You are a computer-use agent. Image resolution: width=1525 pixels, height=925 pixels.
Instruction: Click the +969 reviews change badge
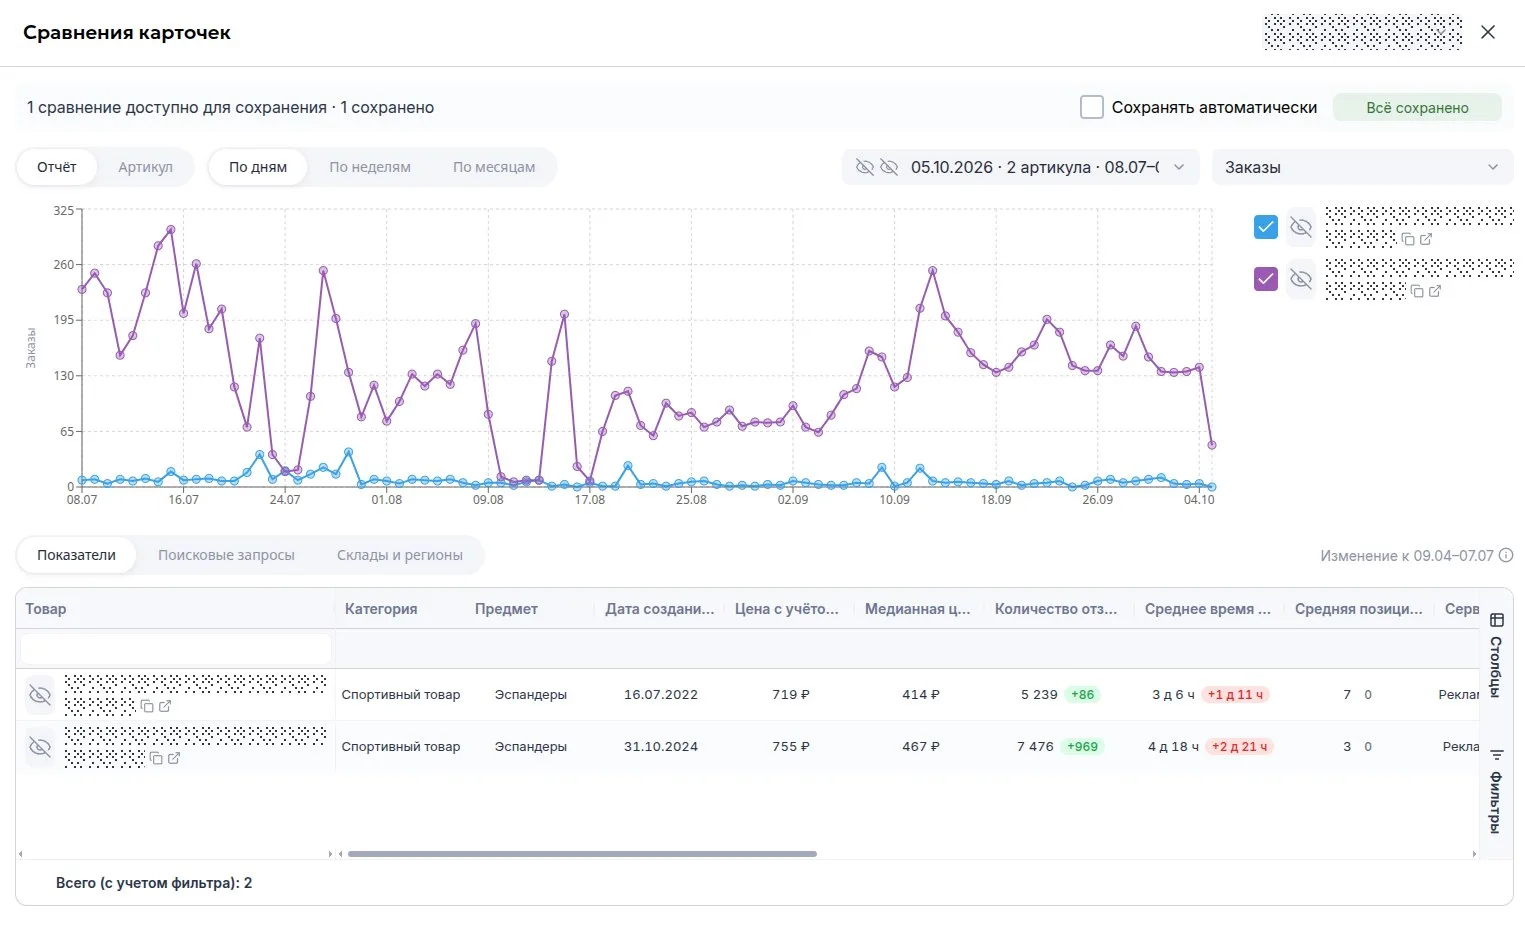1082,746
